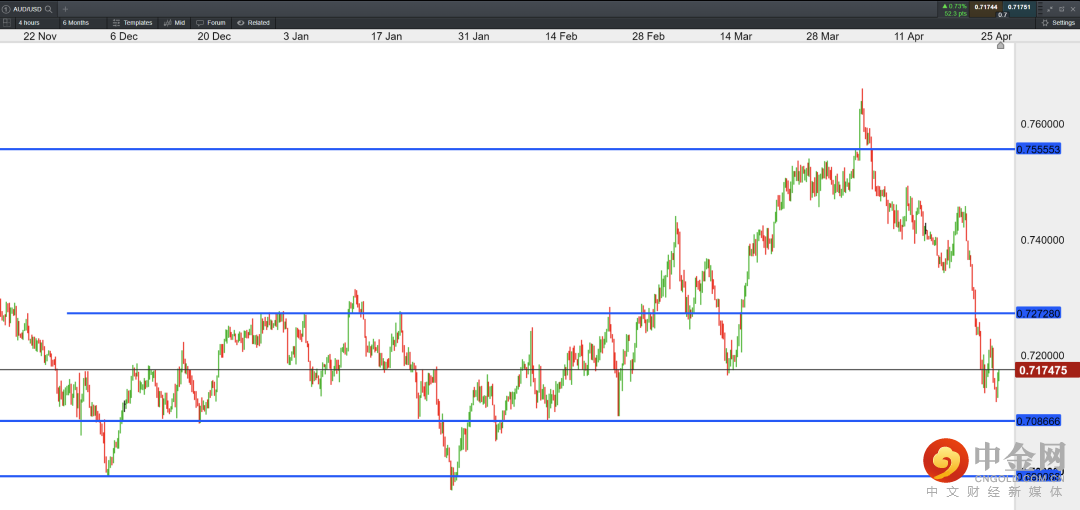Image resolution: width=1080 pixels, height=510 pixels.
Task: Click the 25 Apr date label
Action: [995, 37]
